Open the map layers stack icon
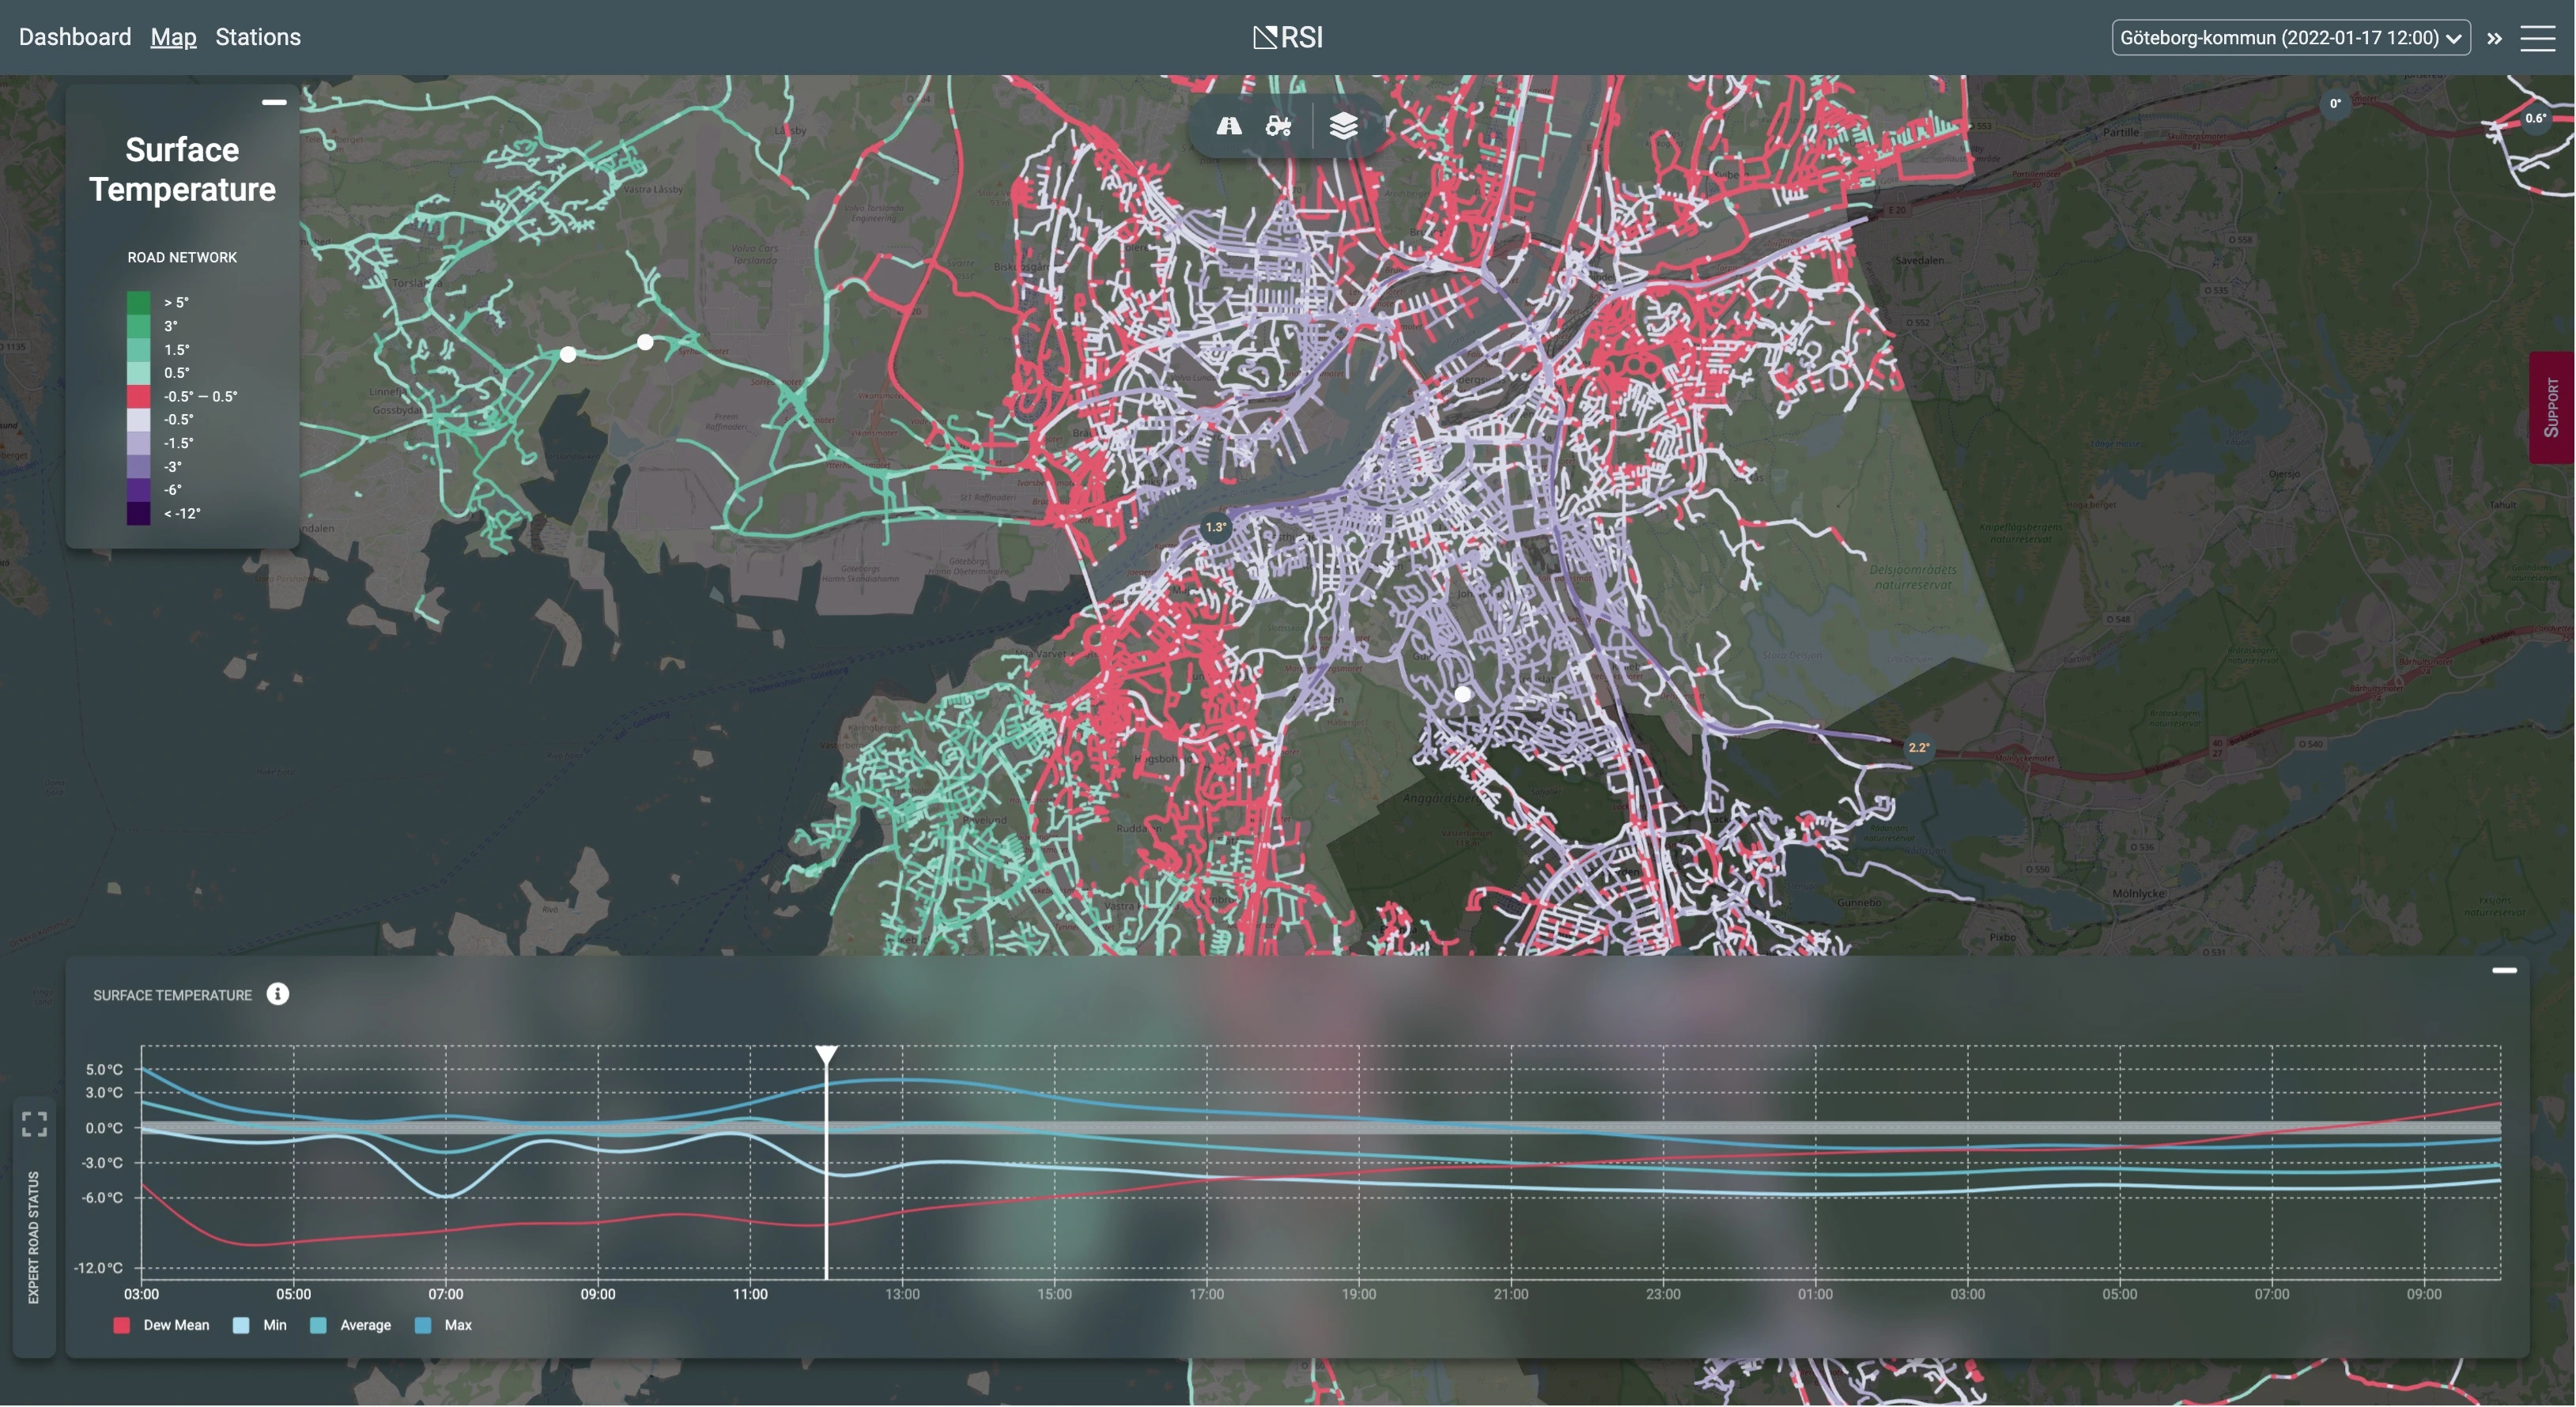The height and width of the screenshot is (1407, 2576). tap(1343, 125)
